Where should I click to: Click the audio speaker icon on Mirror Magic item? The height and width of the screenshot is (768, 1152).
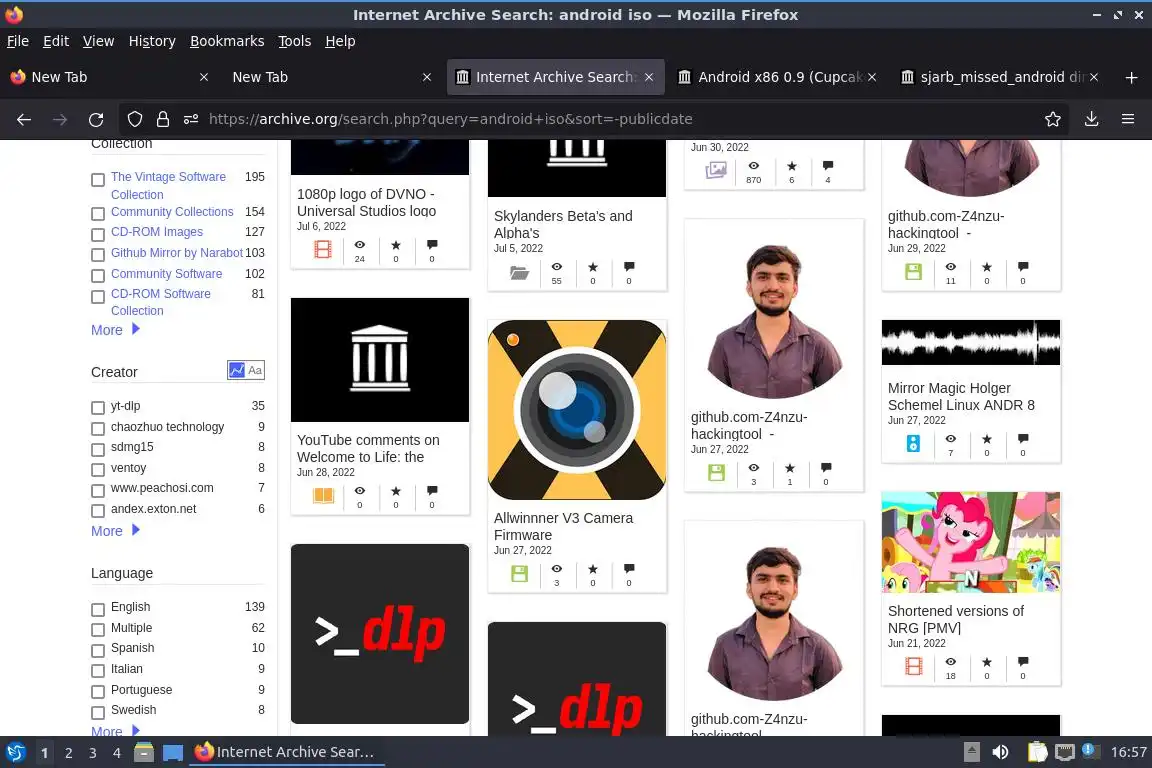(x=913, y=443)
